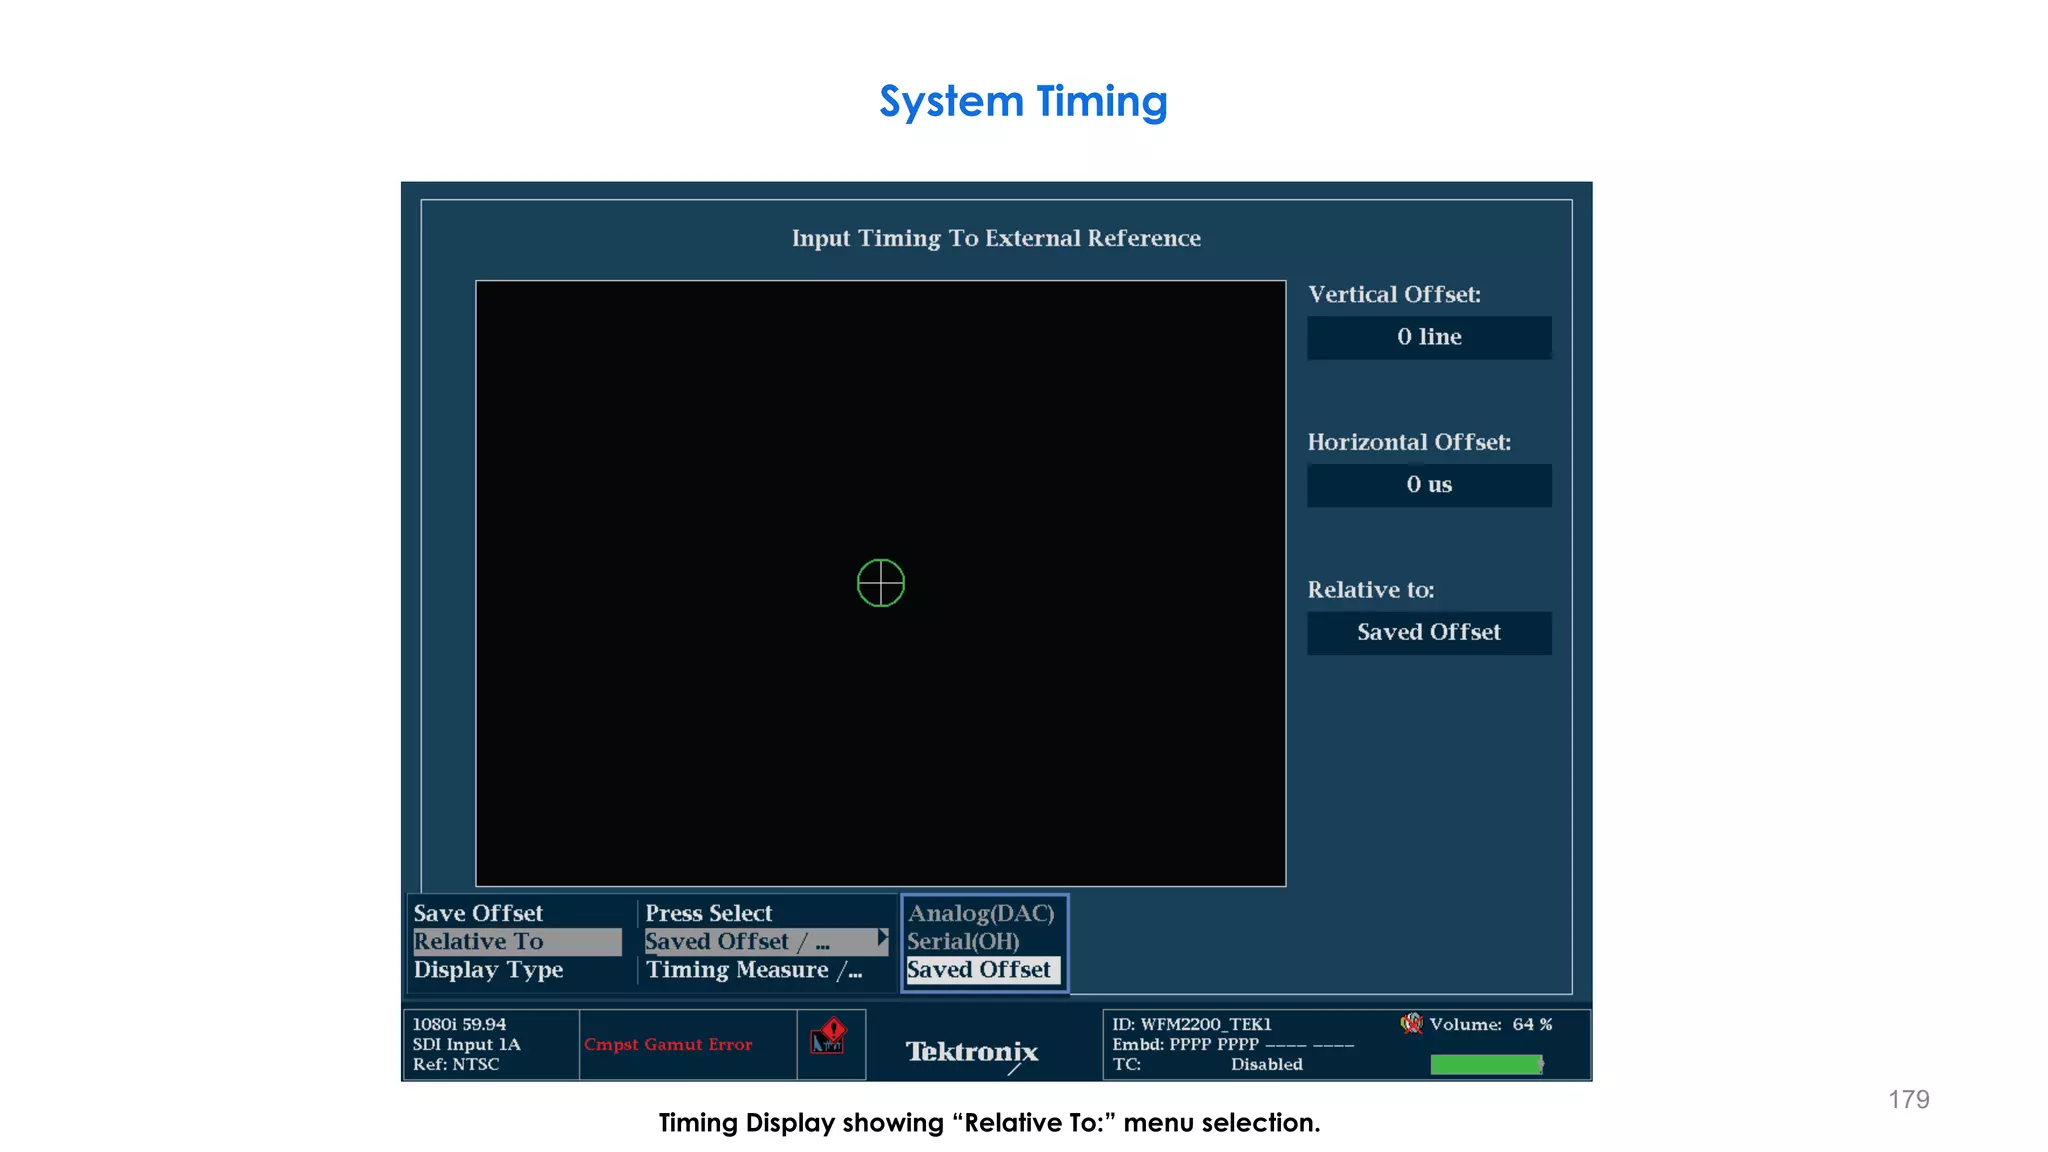
Task: Click the Press Select label
Action: [x=708, y=913]
